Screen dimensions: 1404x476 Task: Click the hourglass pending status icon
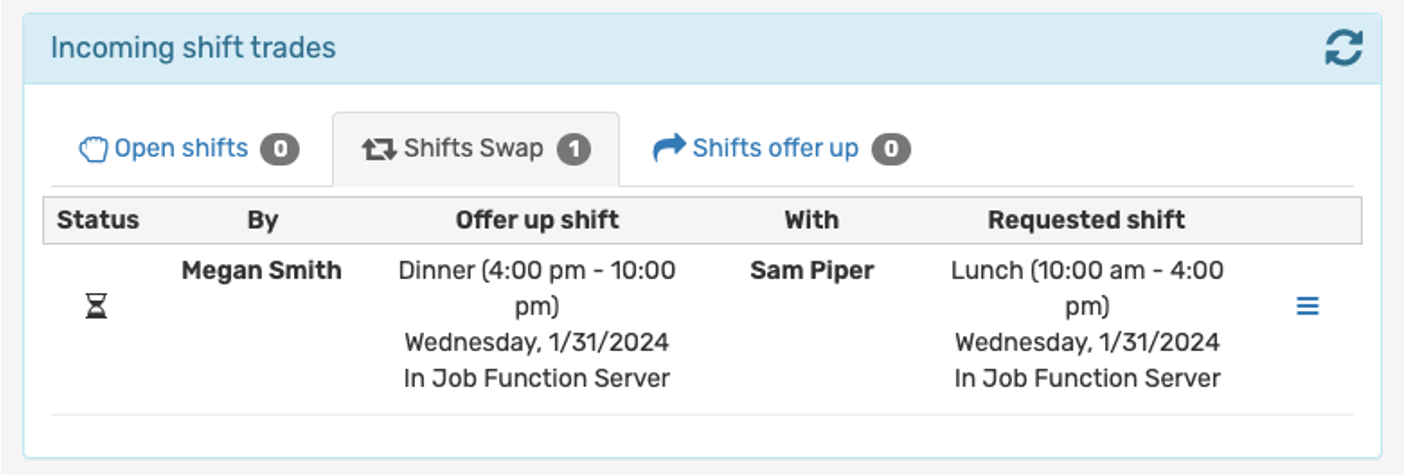[x=96, y=307]
